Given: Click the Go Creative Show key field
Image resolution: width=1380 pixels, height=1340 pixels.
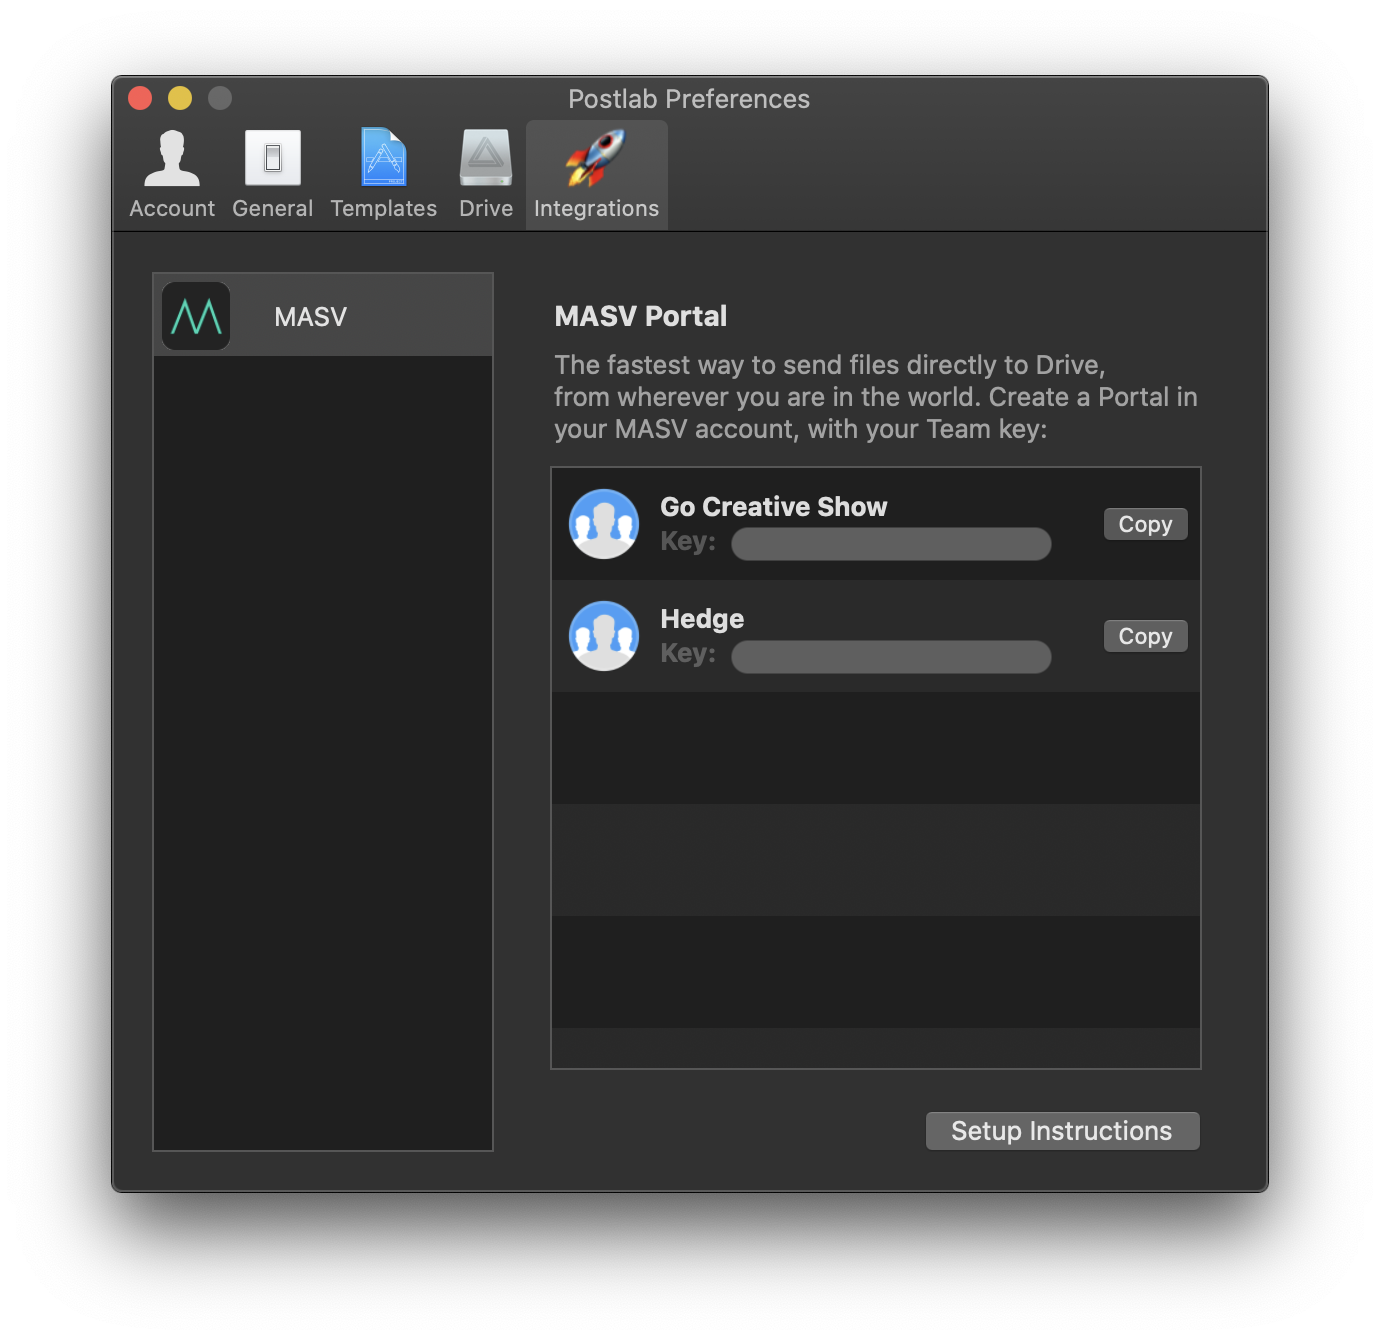Looking at the screenshot, I should coord(891,544).
